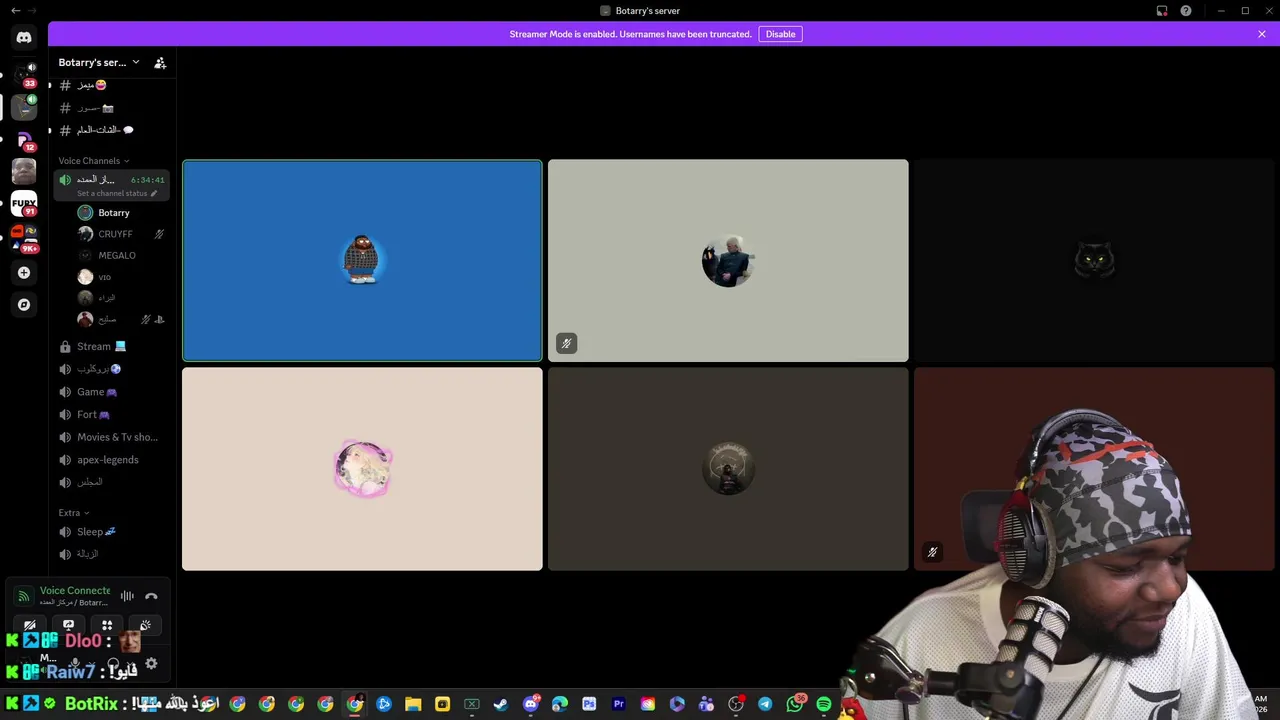Disable Streamer Mode via banner button
The height and width of the screenshot is (720, 1280).
pyautogui.click(x=780, y=34)
